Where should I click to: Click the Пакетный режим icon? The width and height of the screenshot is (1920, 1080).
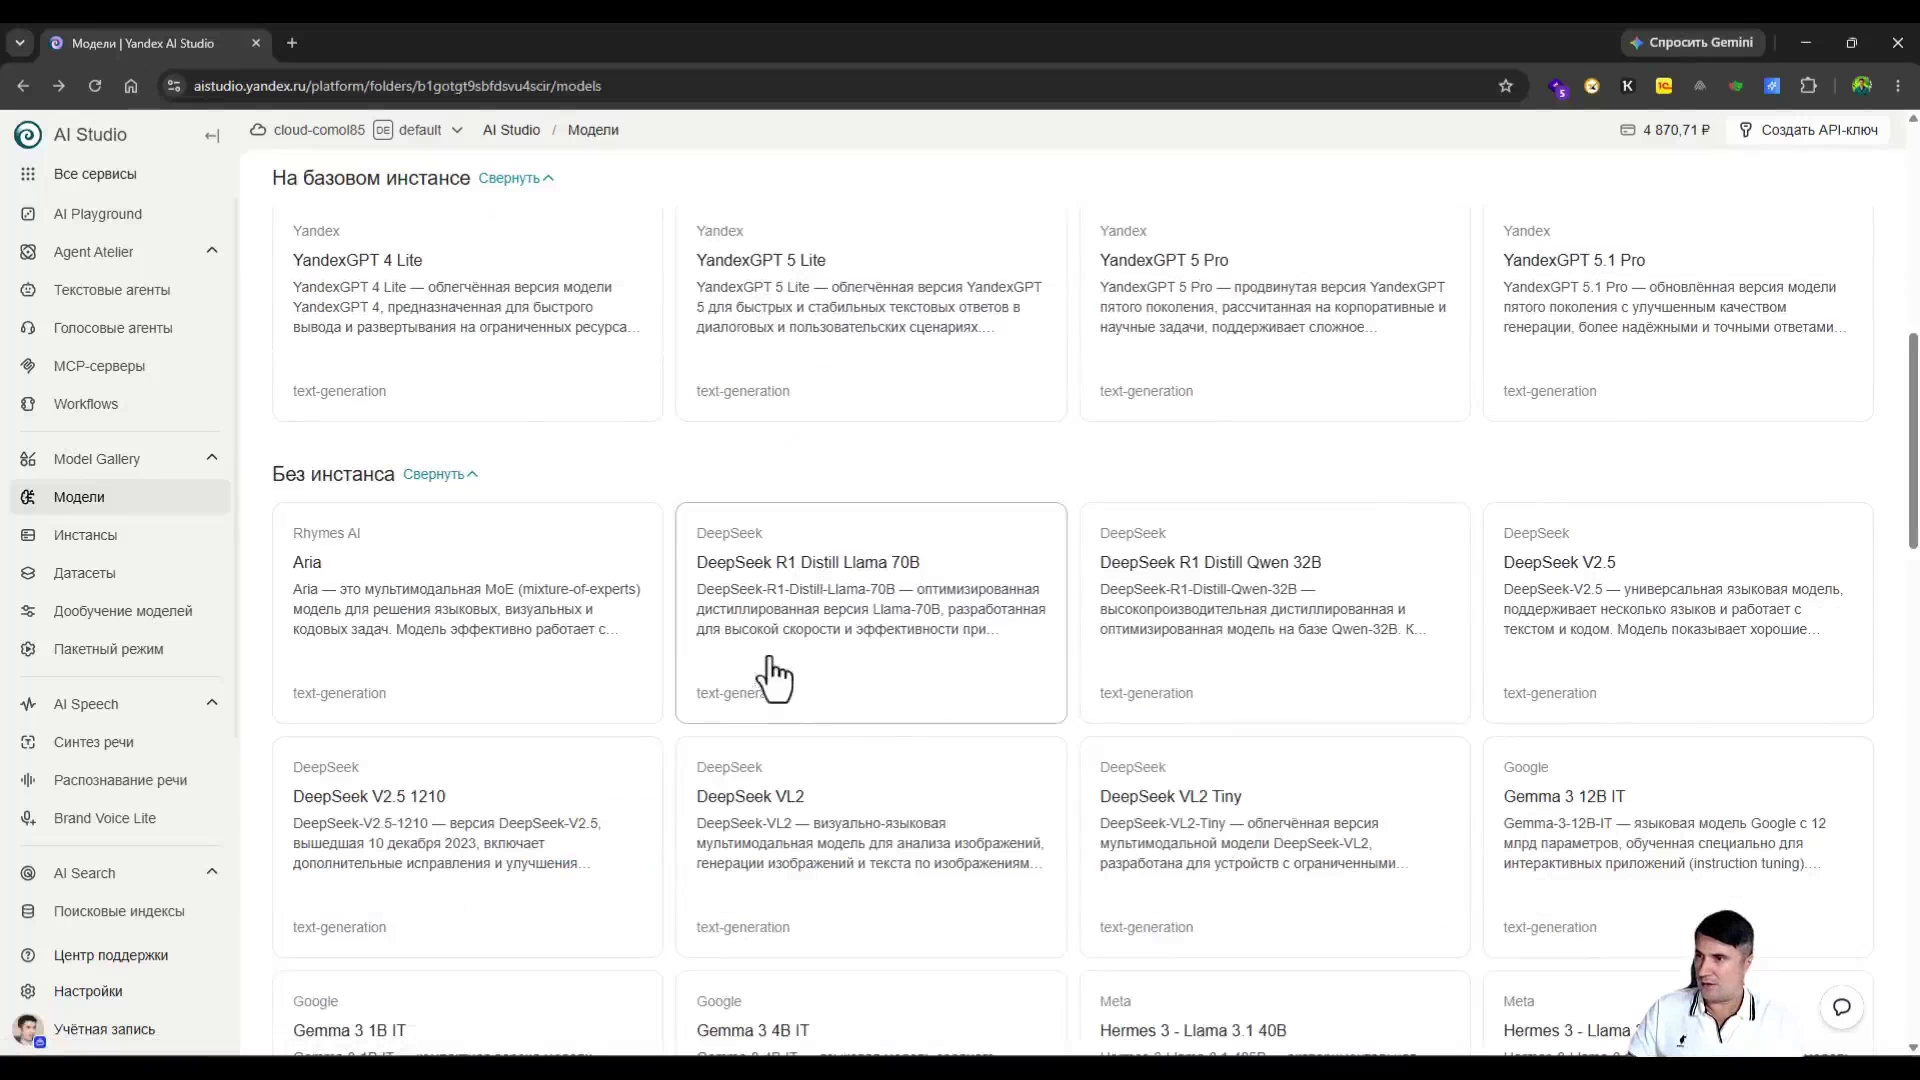(28, 649)
